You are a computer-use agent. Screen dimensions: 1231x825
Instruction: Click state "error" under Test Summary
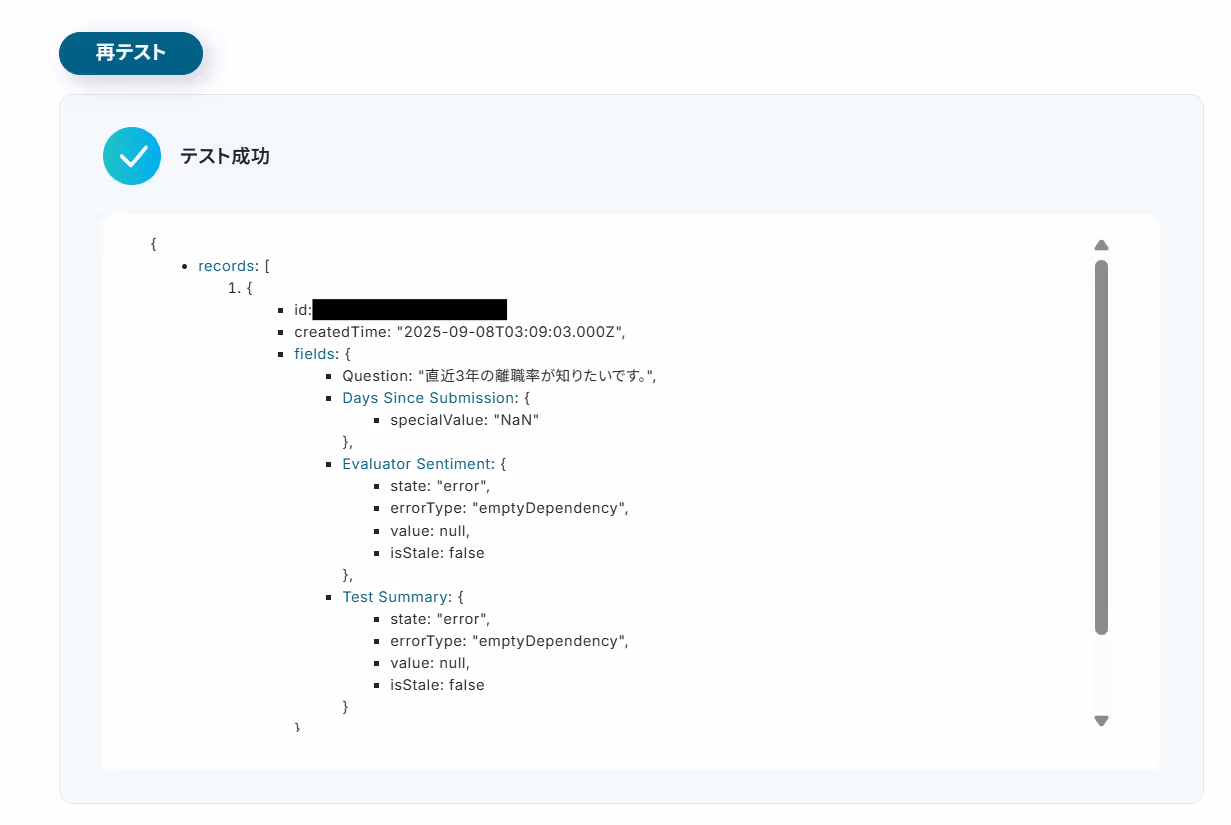(440, 619)
